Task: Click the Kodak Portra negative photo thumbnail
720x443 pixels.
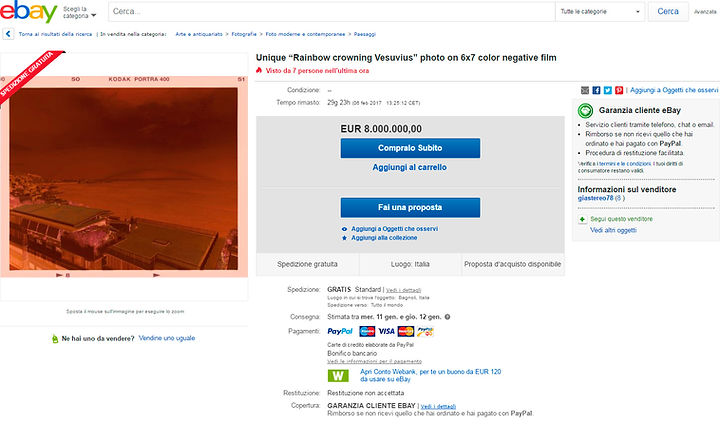Action: pos(124,177)
